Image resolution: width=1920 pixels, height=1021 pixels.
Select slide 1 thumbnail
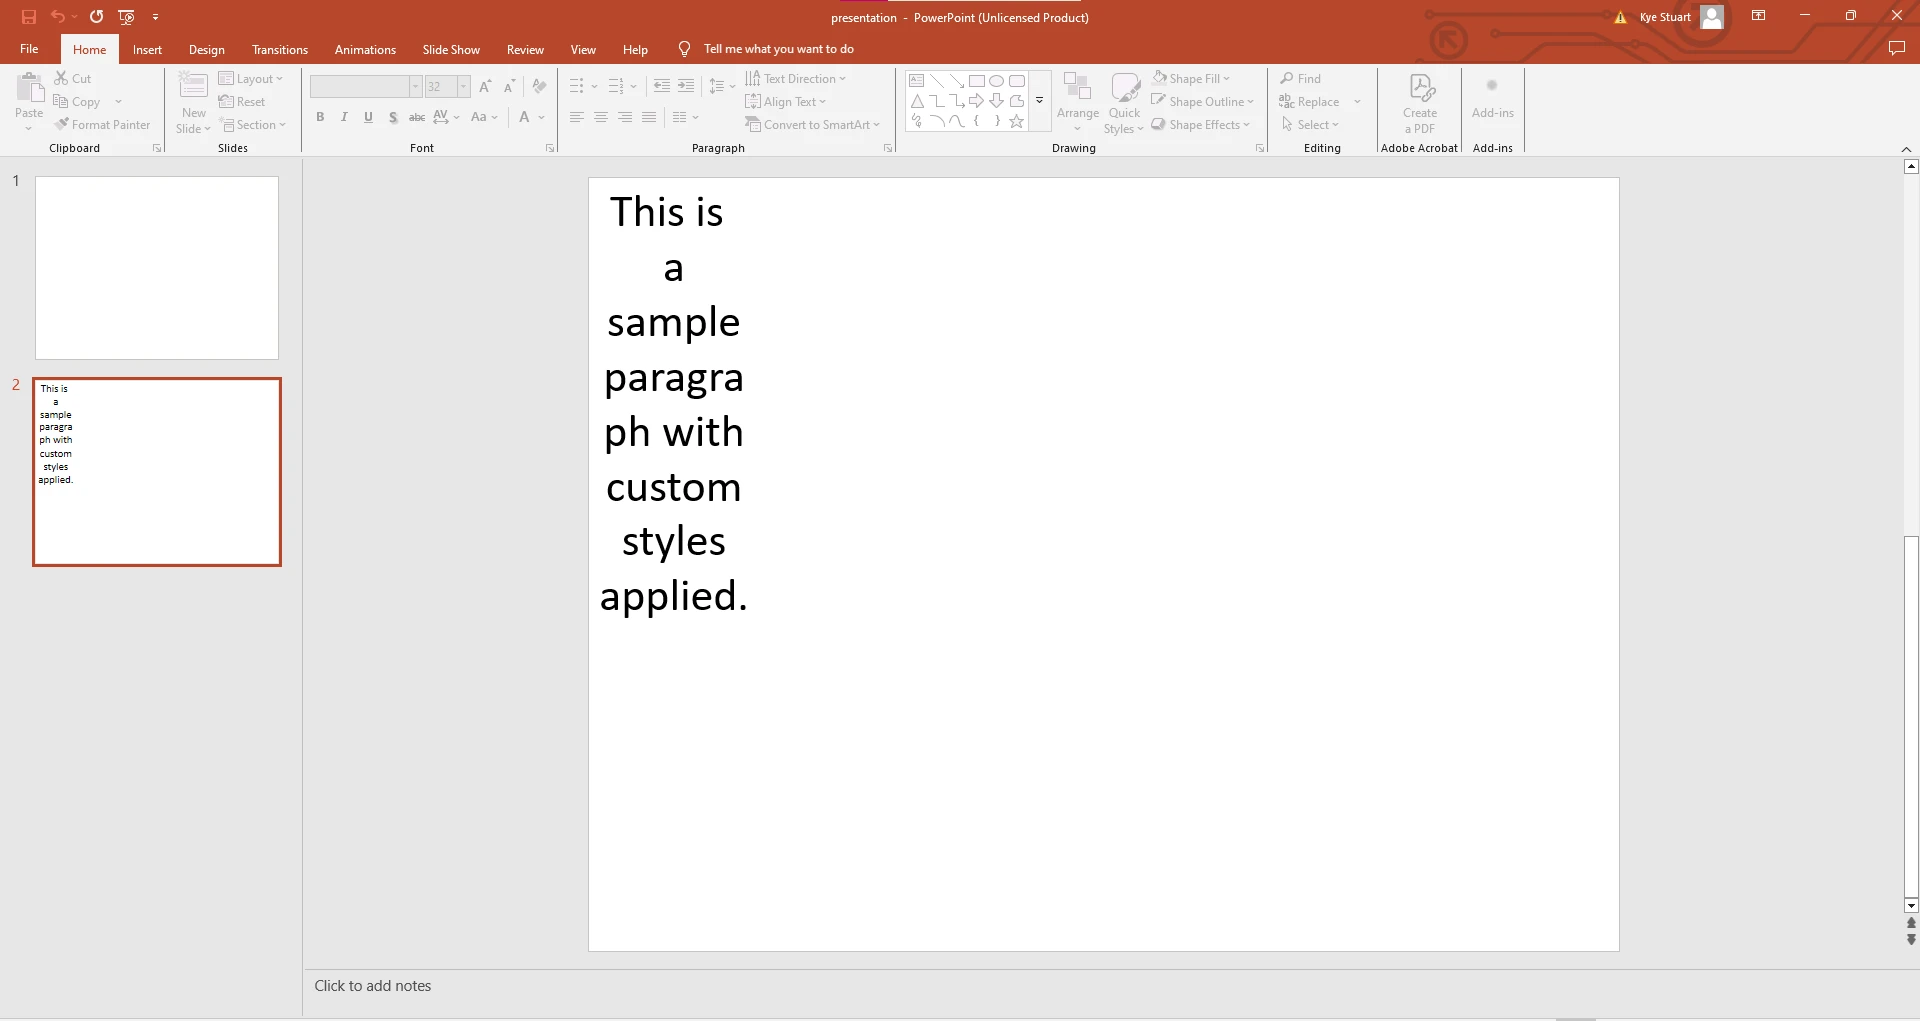157,268
